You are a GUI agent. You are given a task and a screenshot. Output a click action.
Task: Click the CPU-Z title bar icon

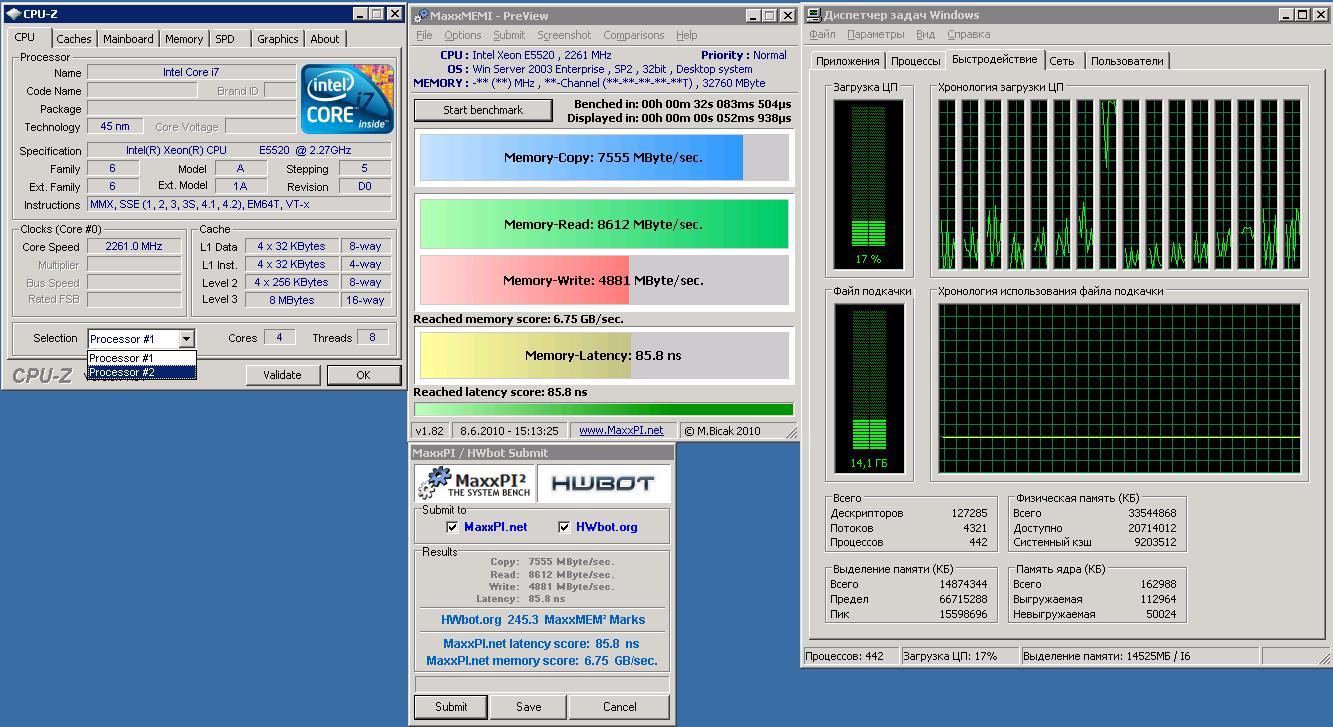click(x=12, y=14)
